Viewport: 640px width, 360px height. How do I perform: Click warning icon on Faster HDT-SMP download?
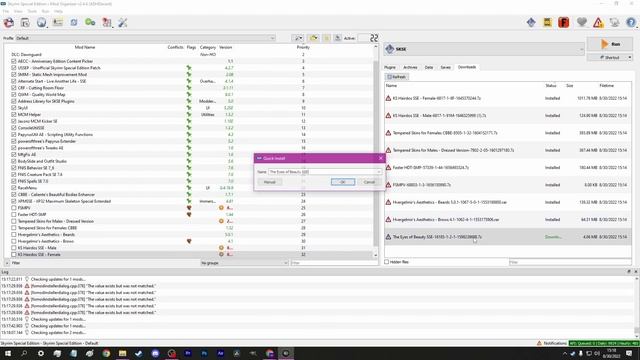tap(388, 167)
